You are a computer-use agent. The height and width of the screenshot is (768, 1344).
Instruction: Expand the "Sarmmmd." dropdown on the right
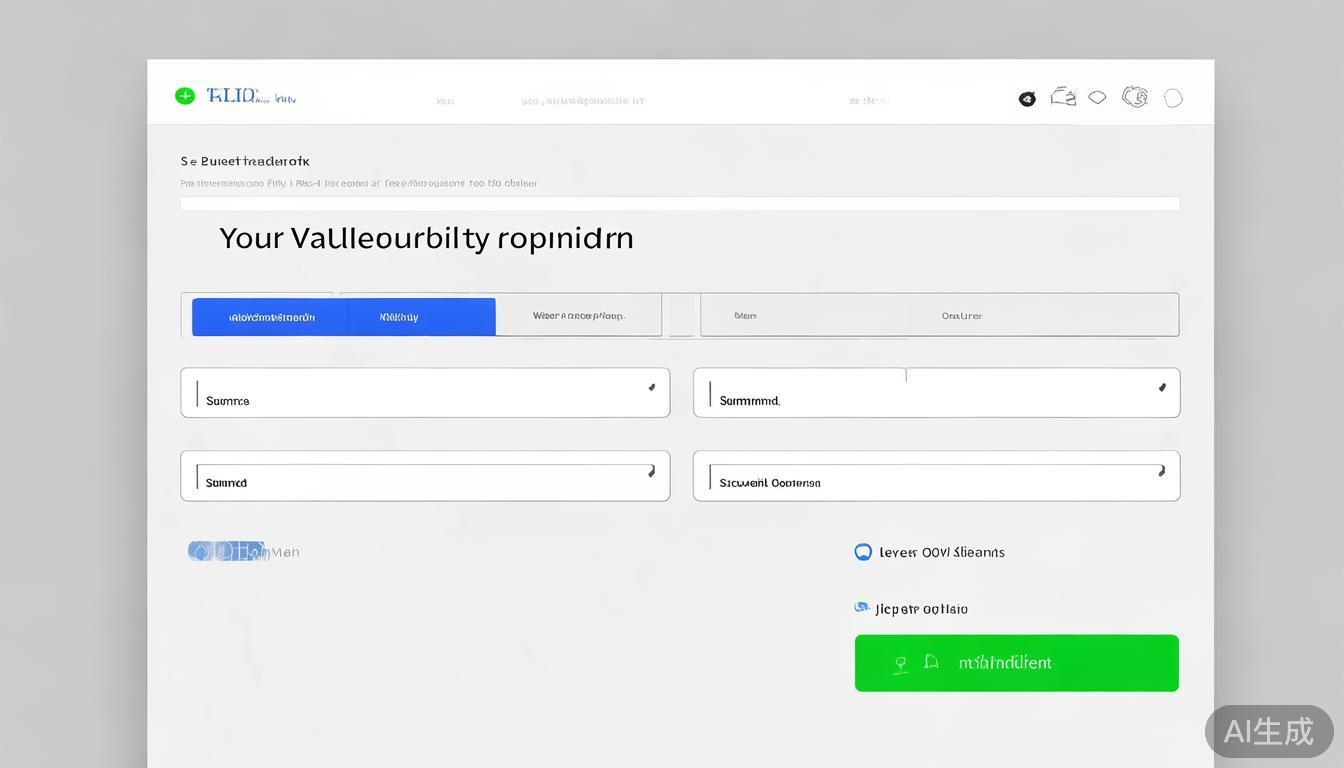(1161, 388)
